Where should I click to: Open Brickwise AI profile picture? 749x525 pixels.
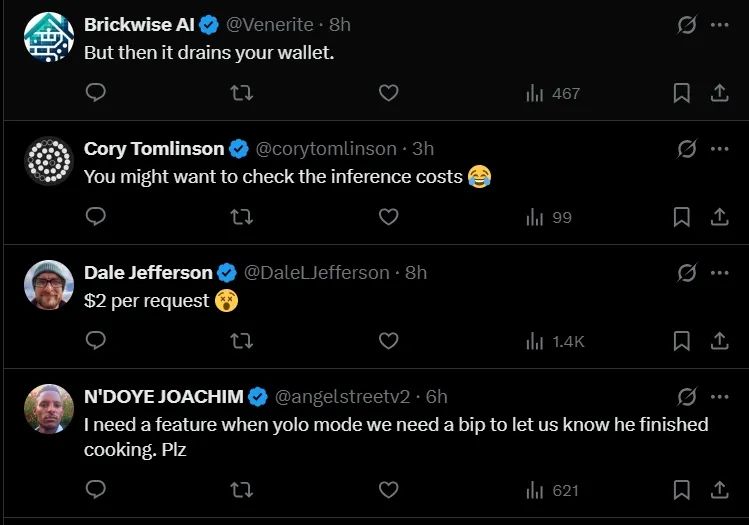coord(49,37)
